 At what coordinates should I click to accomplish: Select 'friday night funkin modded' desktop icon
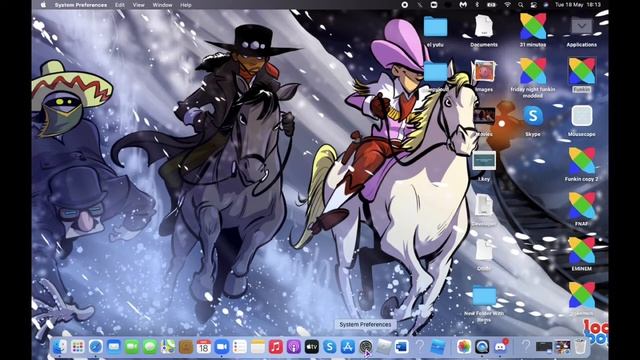(x=533, y=71)
